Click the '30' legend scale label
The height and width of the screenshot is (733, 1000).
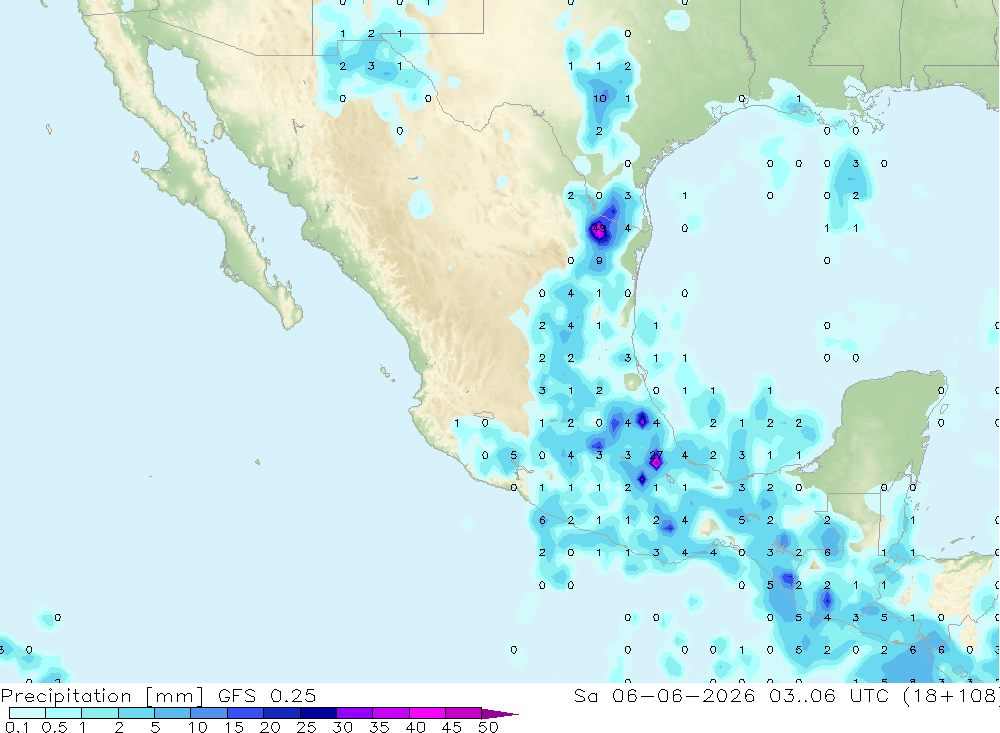coord(343,727)
